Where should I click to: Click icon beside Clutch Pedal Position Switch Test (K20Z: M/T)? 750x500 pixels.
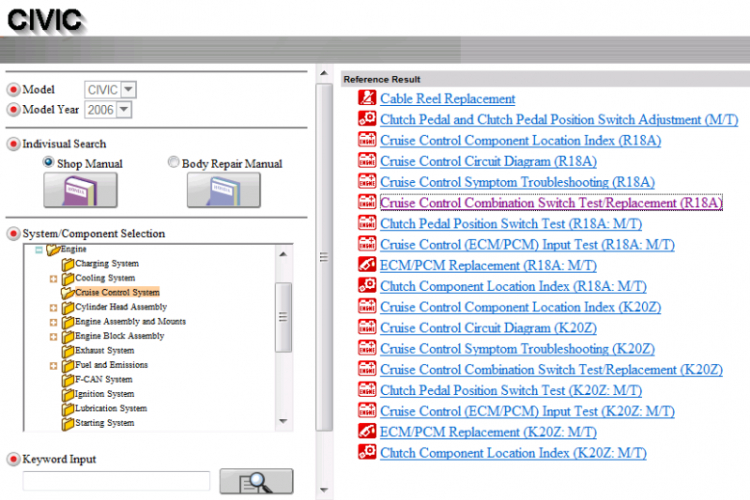click(x=367, y=389)
